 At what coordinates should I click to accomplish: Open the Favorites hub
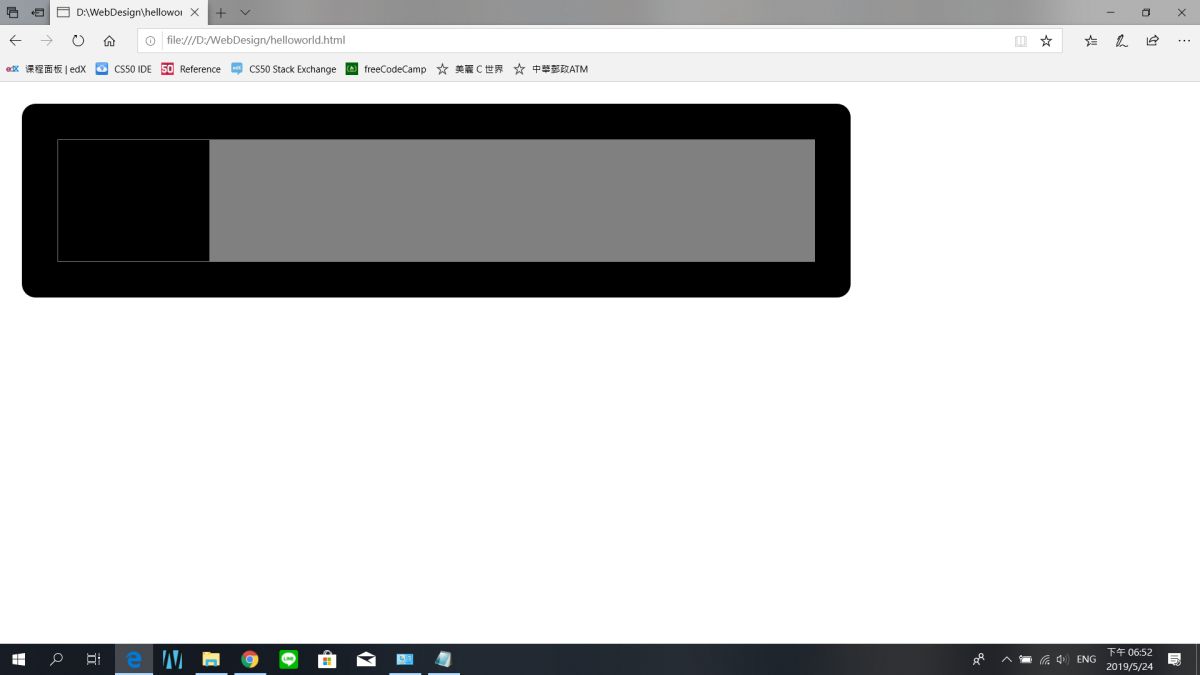coord(1091,41)
